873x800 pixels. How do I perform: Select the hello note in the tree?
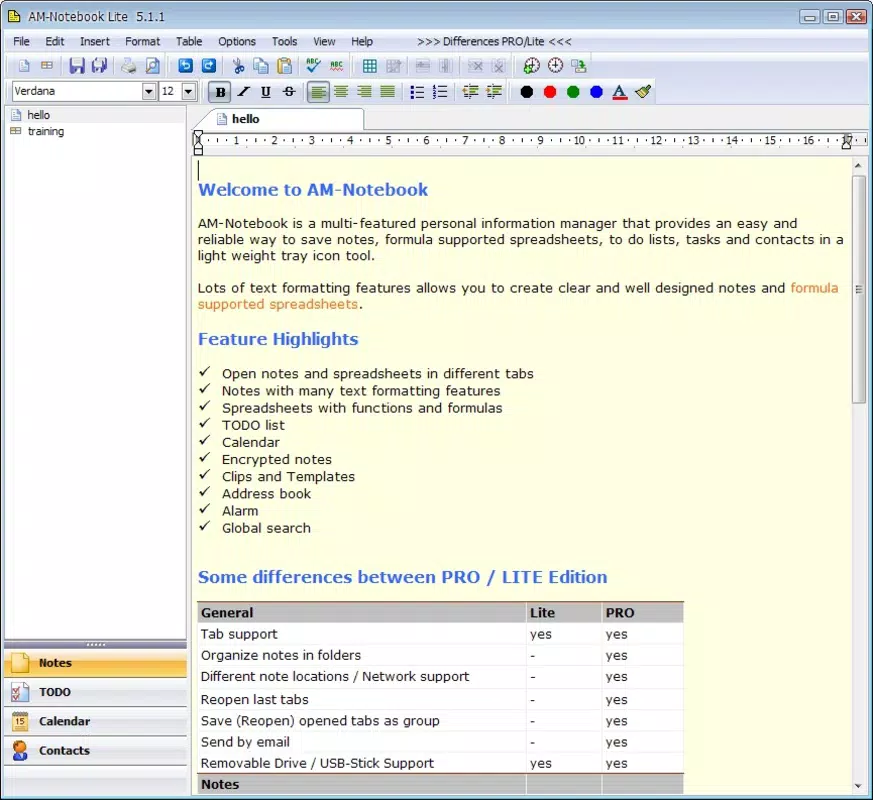pyautogui.click(x=38, y=115)
